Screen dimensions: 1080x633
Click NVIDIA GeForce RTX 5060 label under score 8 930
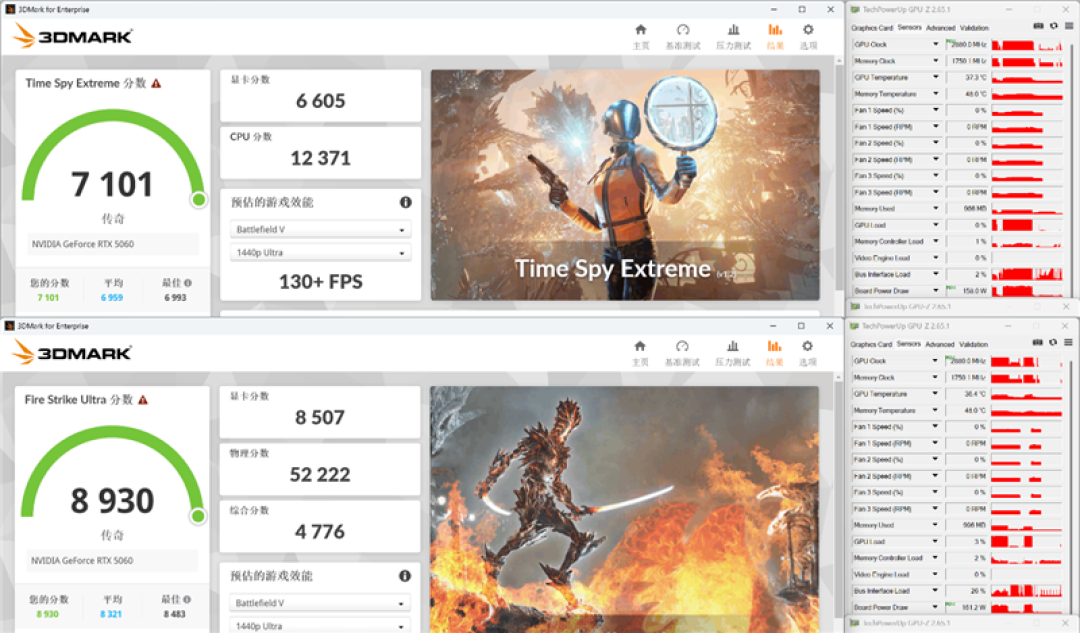click(x=82, y=561)
